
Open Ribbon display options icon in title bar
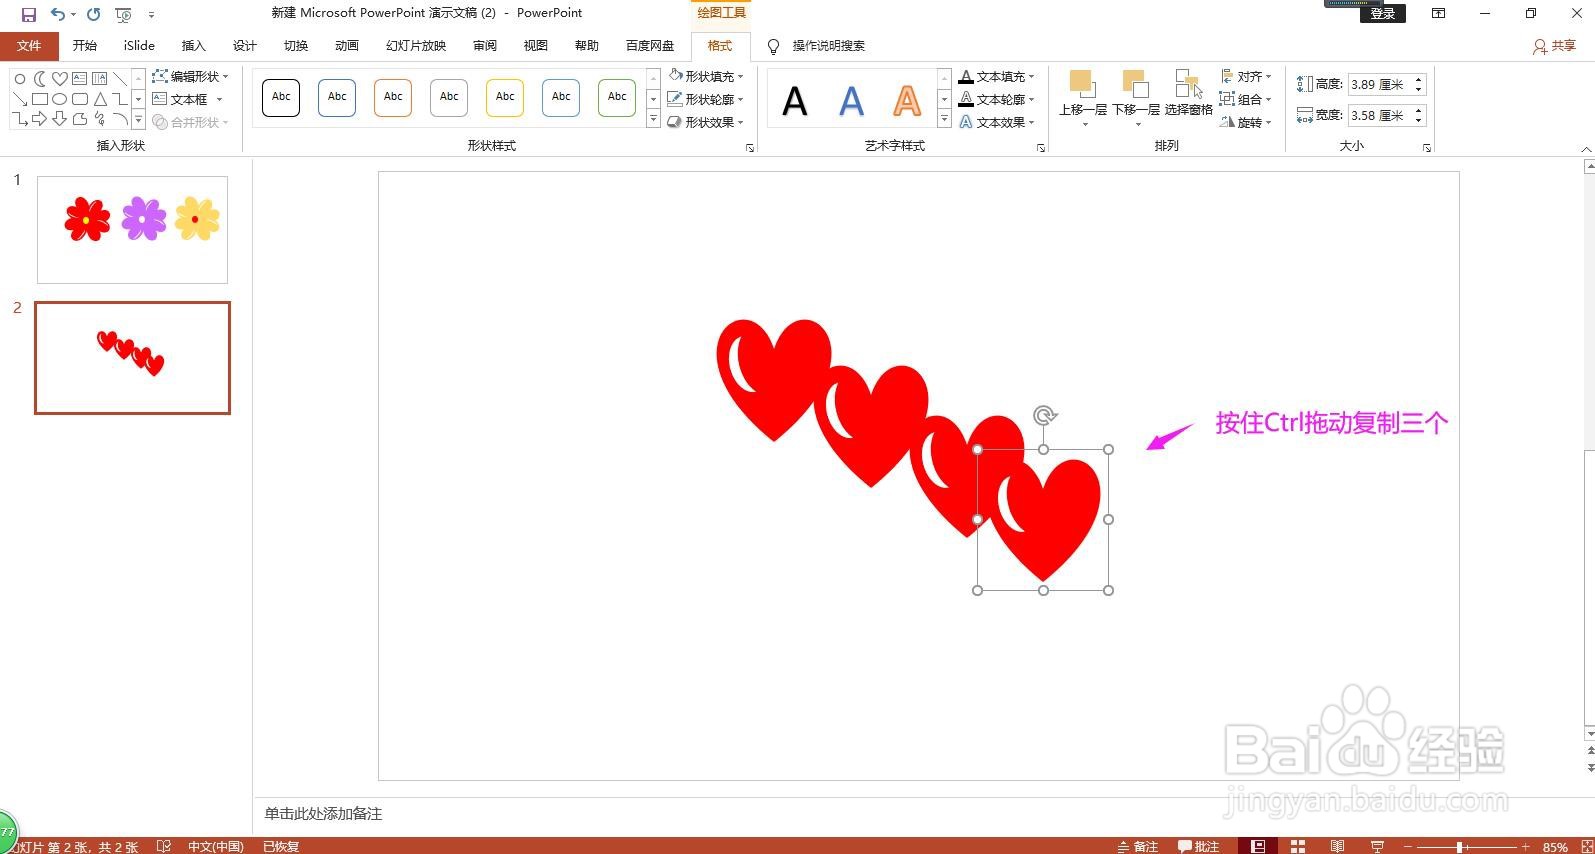(x=1438, y=13)
